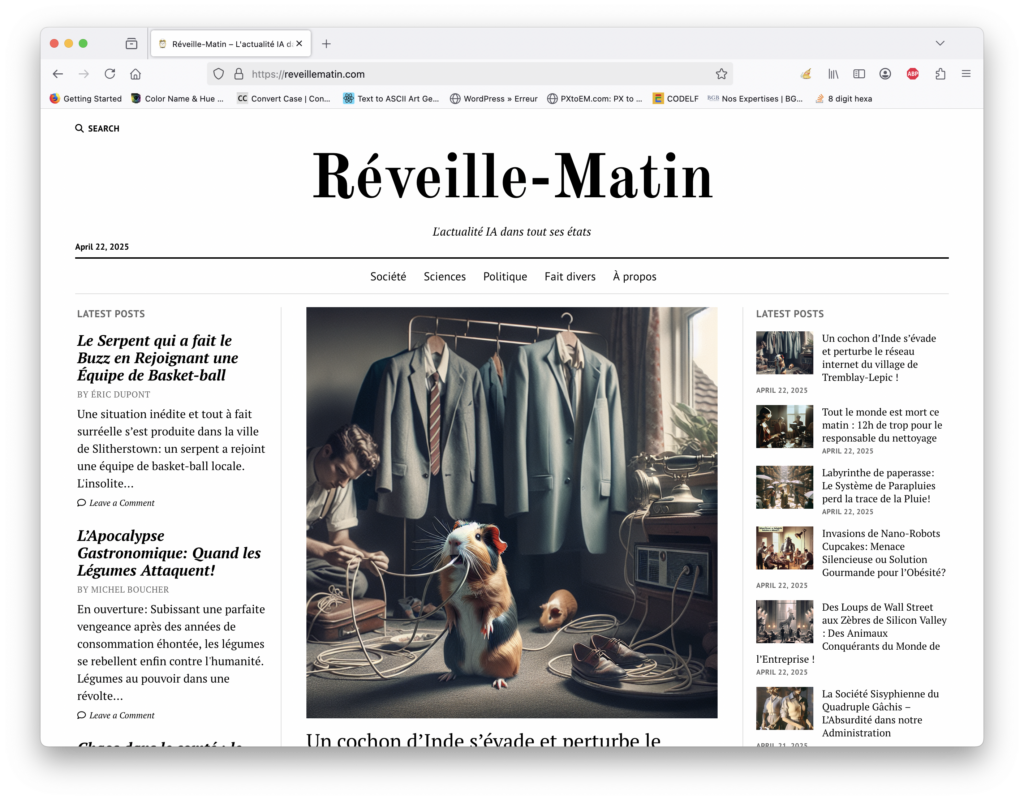Click thumbnail beside Des Loups de Wall Street

pyautogui.click(x=784, y=622)
